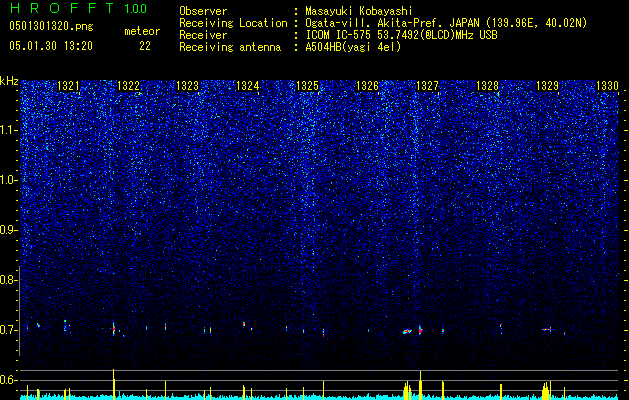Click the 0.7 frequency axis label
The image size is (629, 400).
(9, 330)
